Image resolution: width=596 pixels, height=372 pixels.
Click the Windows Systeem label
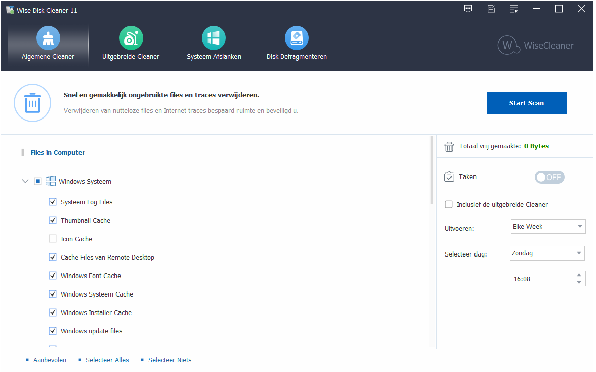[x=85, y=181]
